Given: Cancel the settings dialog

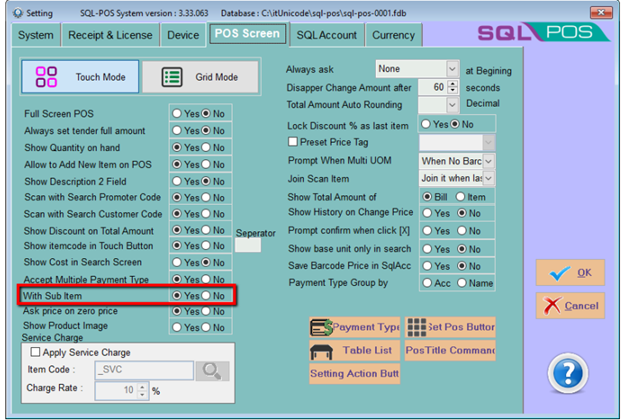Looking at the screenshot, I should (569, 306).
